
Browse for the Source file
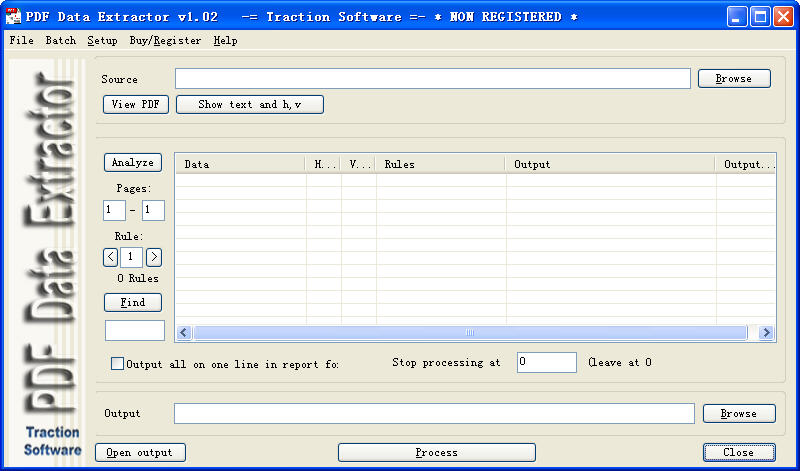click(733, 79)
